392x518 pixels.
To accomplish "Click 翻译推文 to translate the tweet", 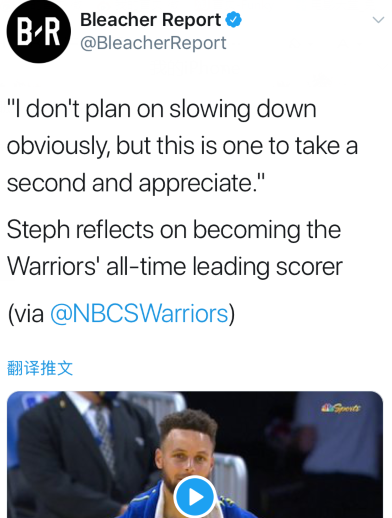I will [40, 368].
